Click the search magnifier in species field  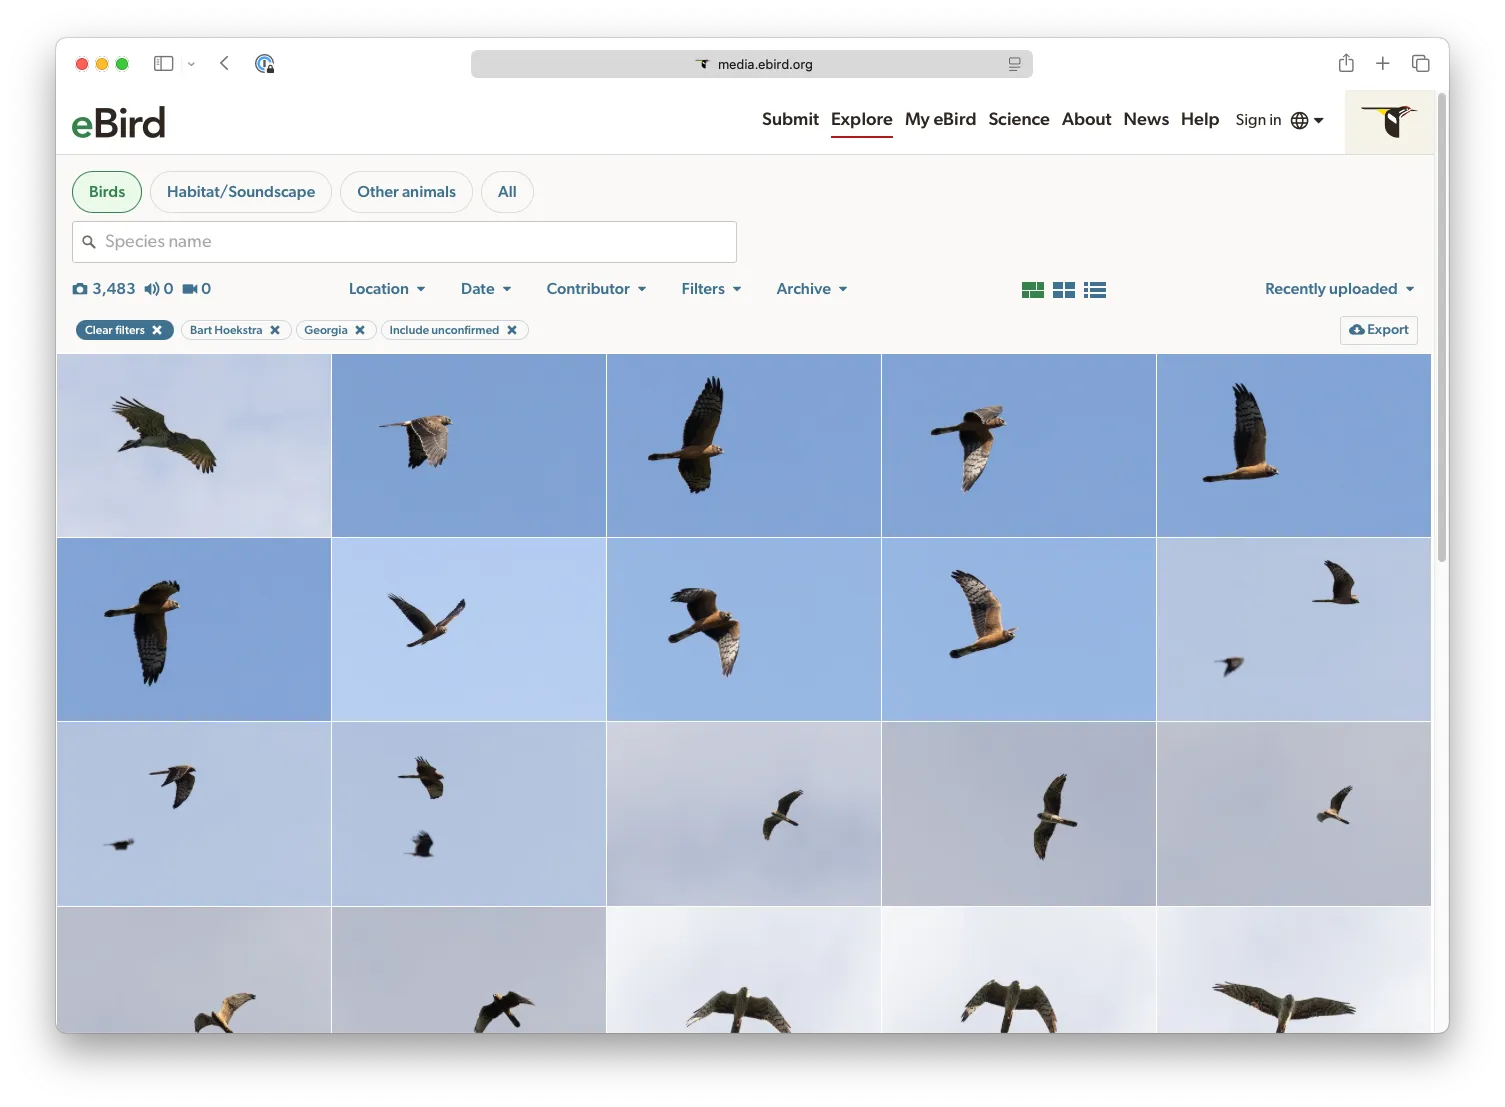click(90, 241)
